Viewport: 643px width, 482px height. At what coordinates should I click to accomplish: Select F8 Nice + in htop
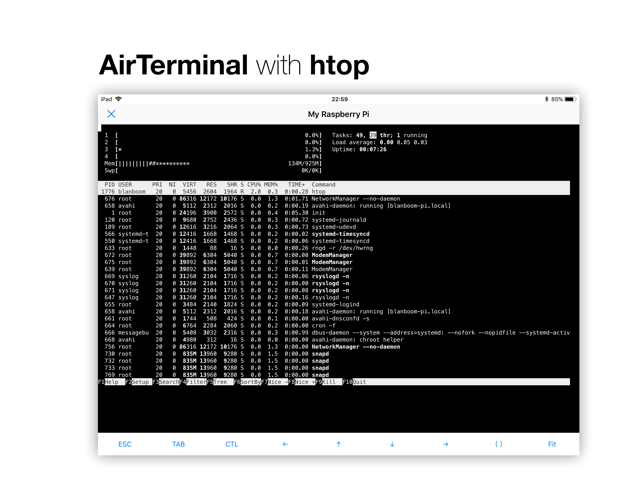click(x=302, y=381)
